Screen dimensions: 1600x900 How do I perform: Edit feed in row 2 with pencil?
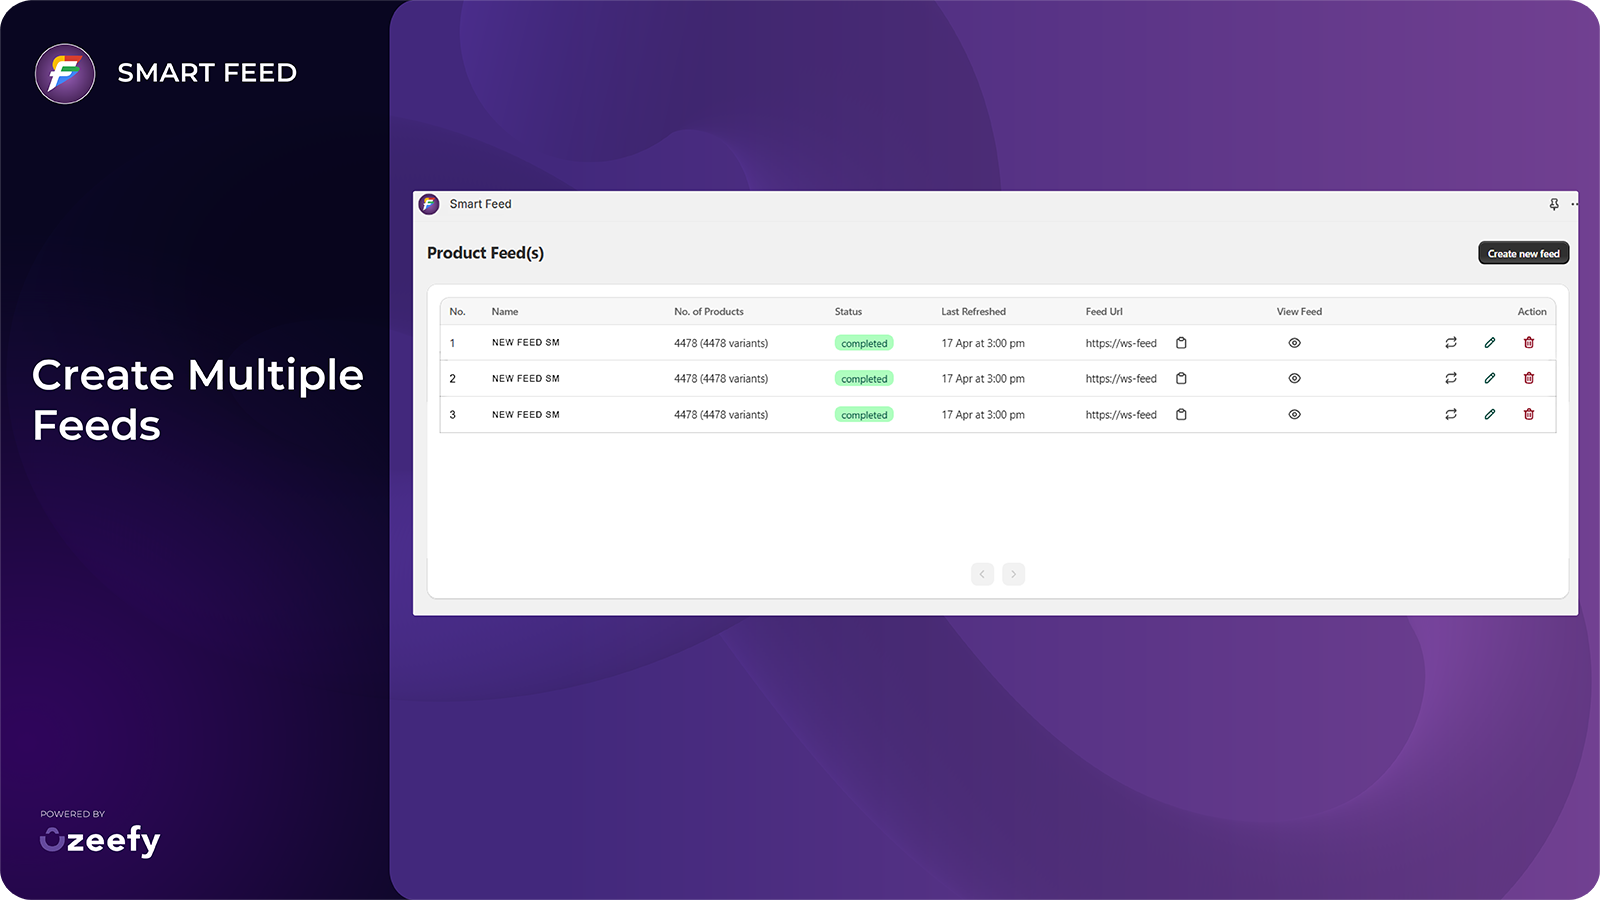click(1490, 379)
